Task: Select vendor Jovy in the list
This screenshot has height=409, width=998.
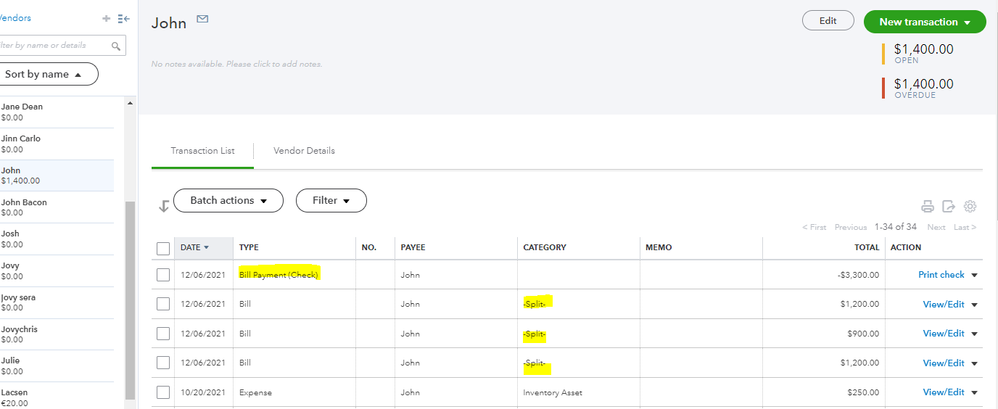Action: click(57, 271)
